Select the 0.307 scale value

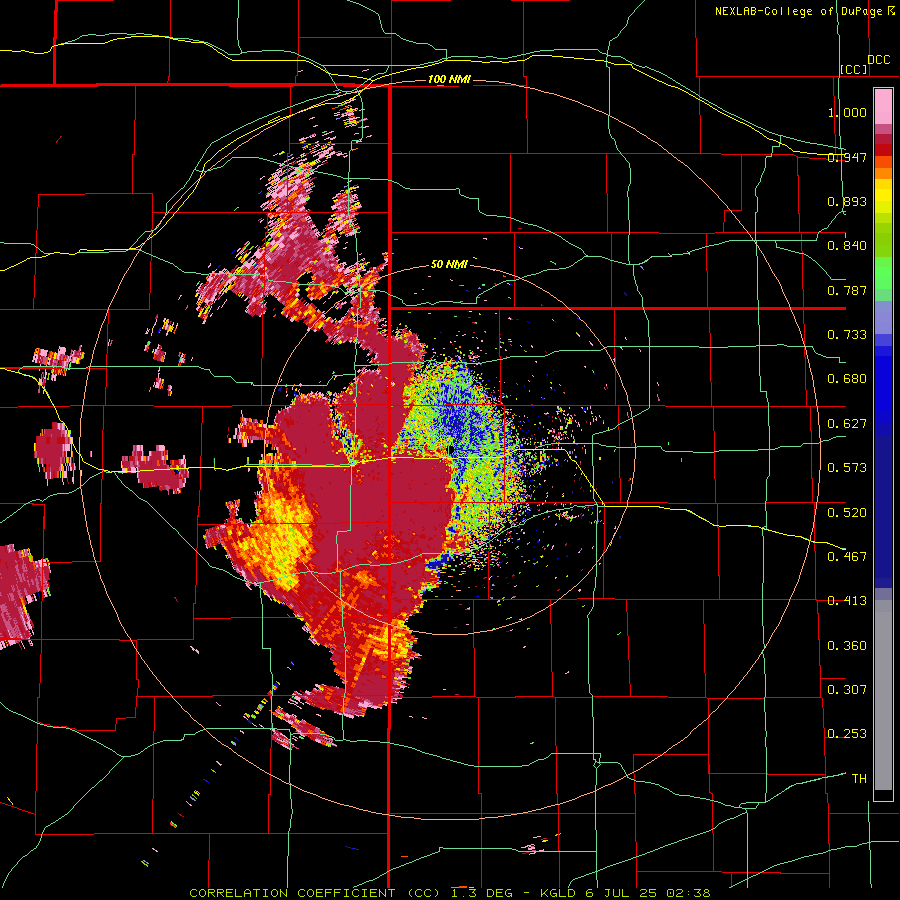point(847,690)
